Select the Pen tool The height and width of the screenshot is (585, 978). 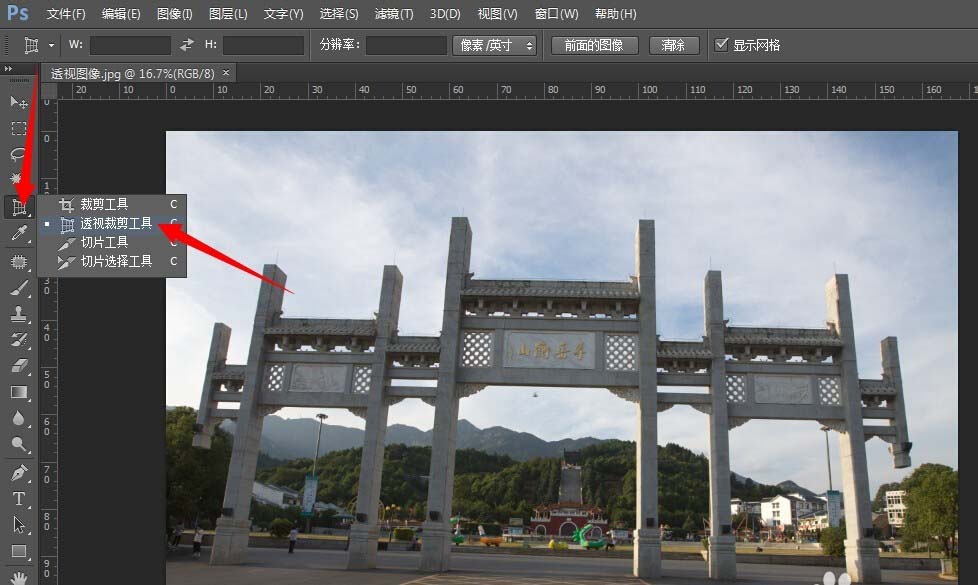coord(19,472)
